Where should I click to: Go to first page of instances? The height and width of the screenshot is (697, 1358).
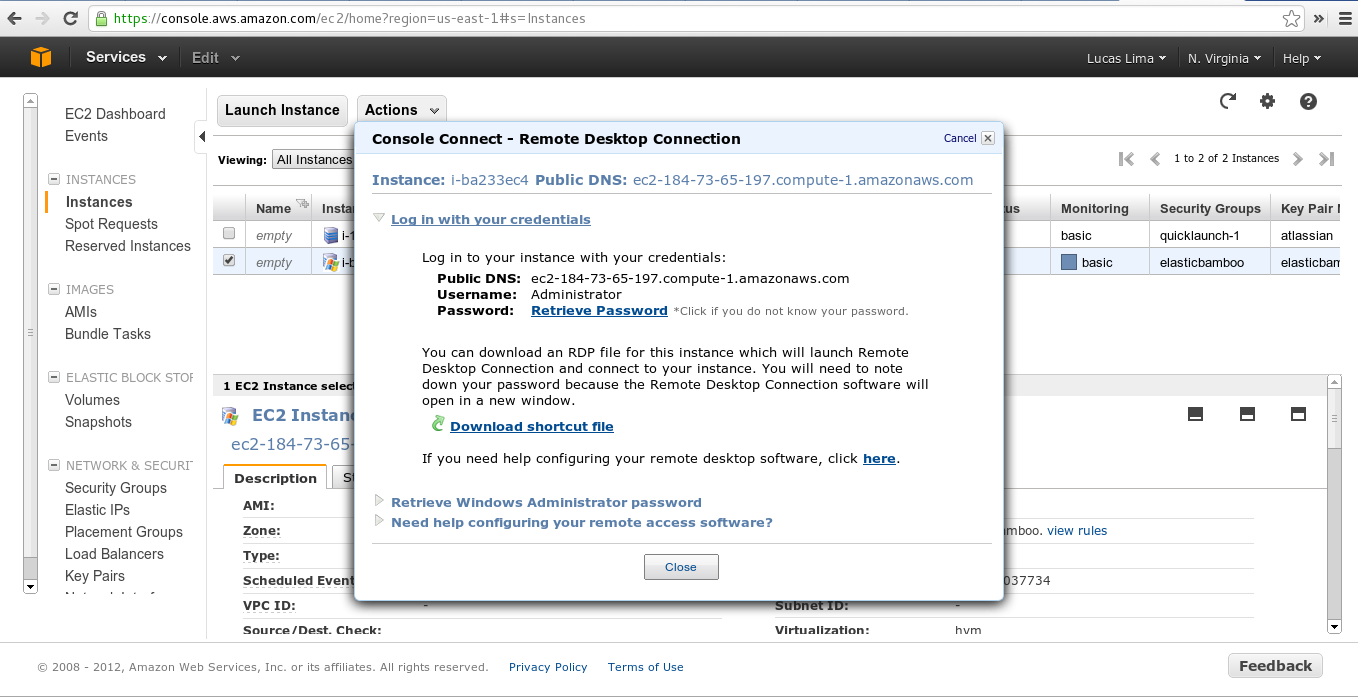1127,159
